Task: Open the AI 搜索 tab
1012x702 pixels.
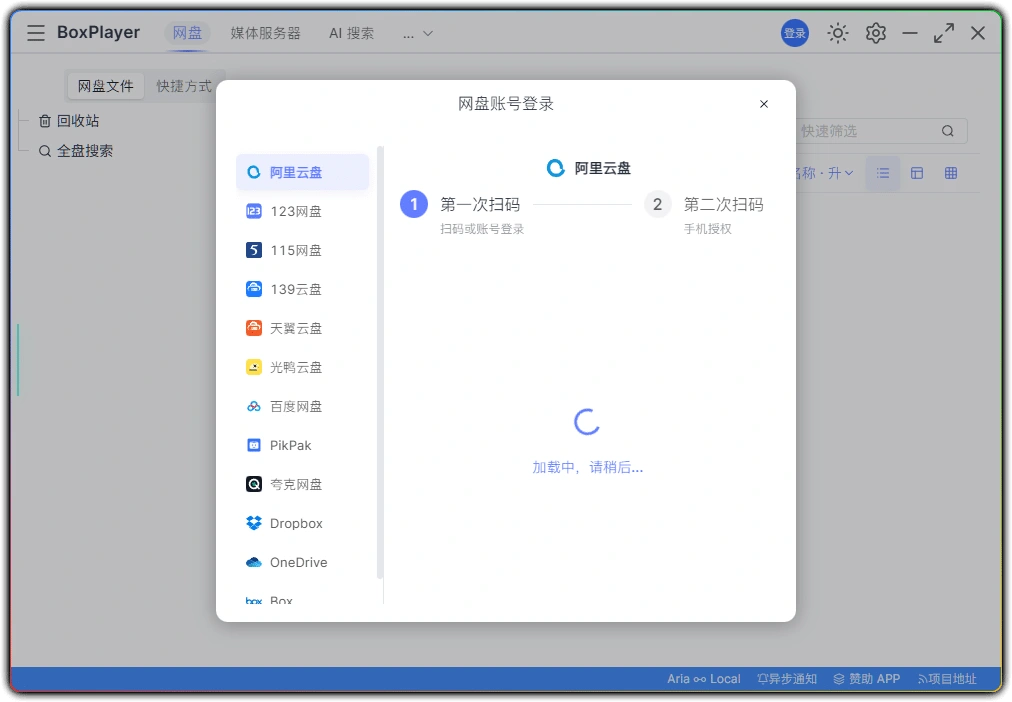Action: [x=351, y=33]
